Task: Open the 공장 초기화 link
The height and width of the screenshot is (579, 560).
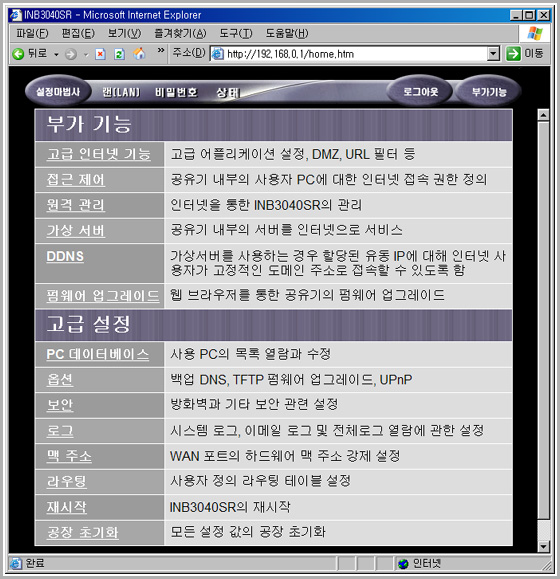Action: click(x=82, y=532)
